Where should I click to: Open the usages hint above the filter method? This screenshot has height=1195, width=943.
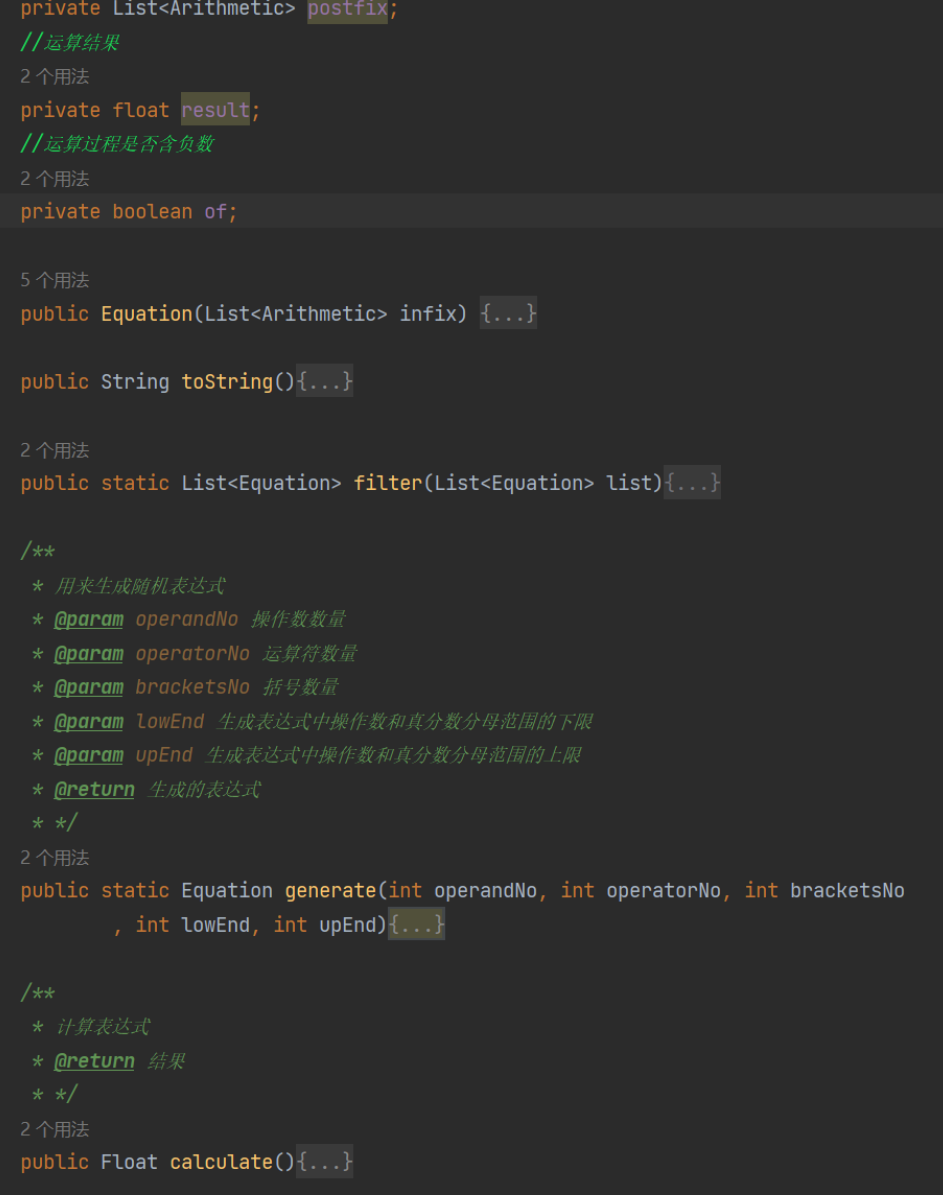(x=55, y=451)
